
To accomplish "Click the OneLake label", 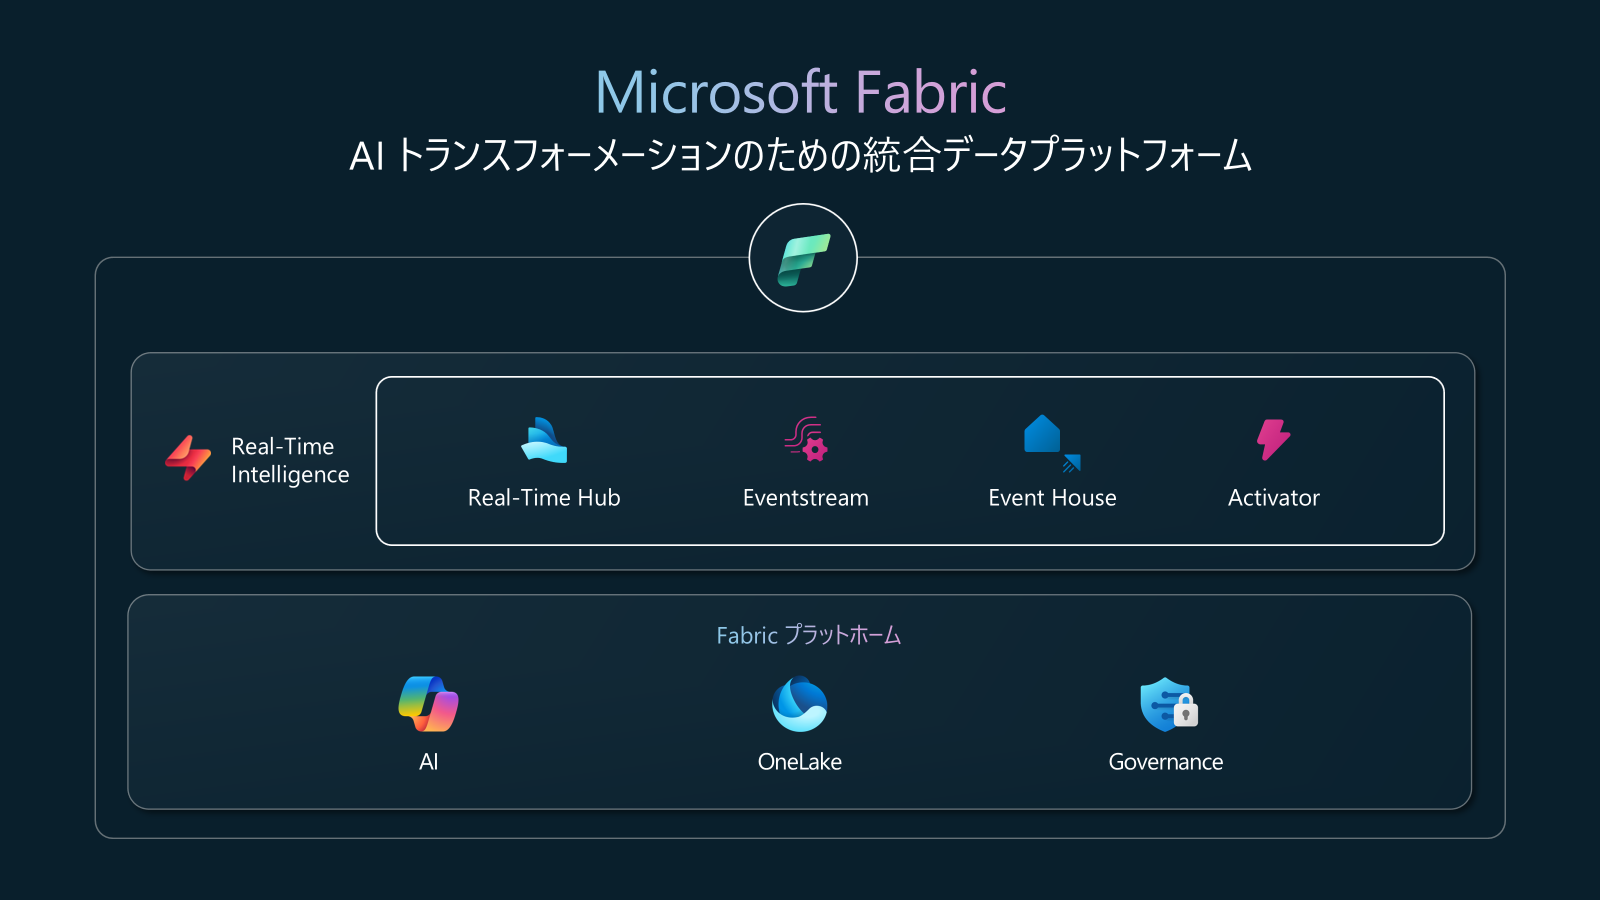I will click(800, 762).
